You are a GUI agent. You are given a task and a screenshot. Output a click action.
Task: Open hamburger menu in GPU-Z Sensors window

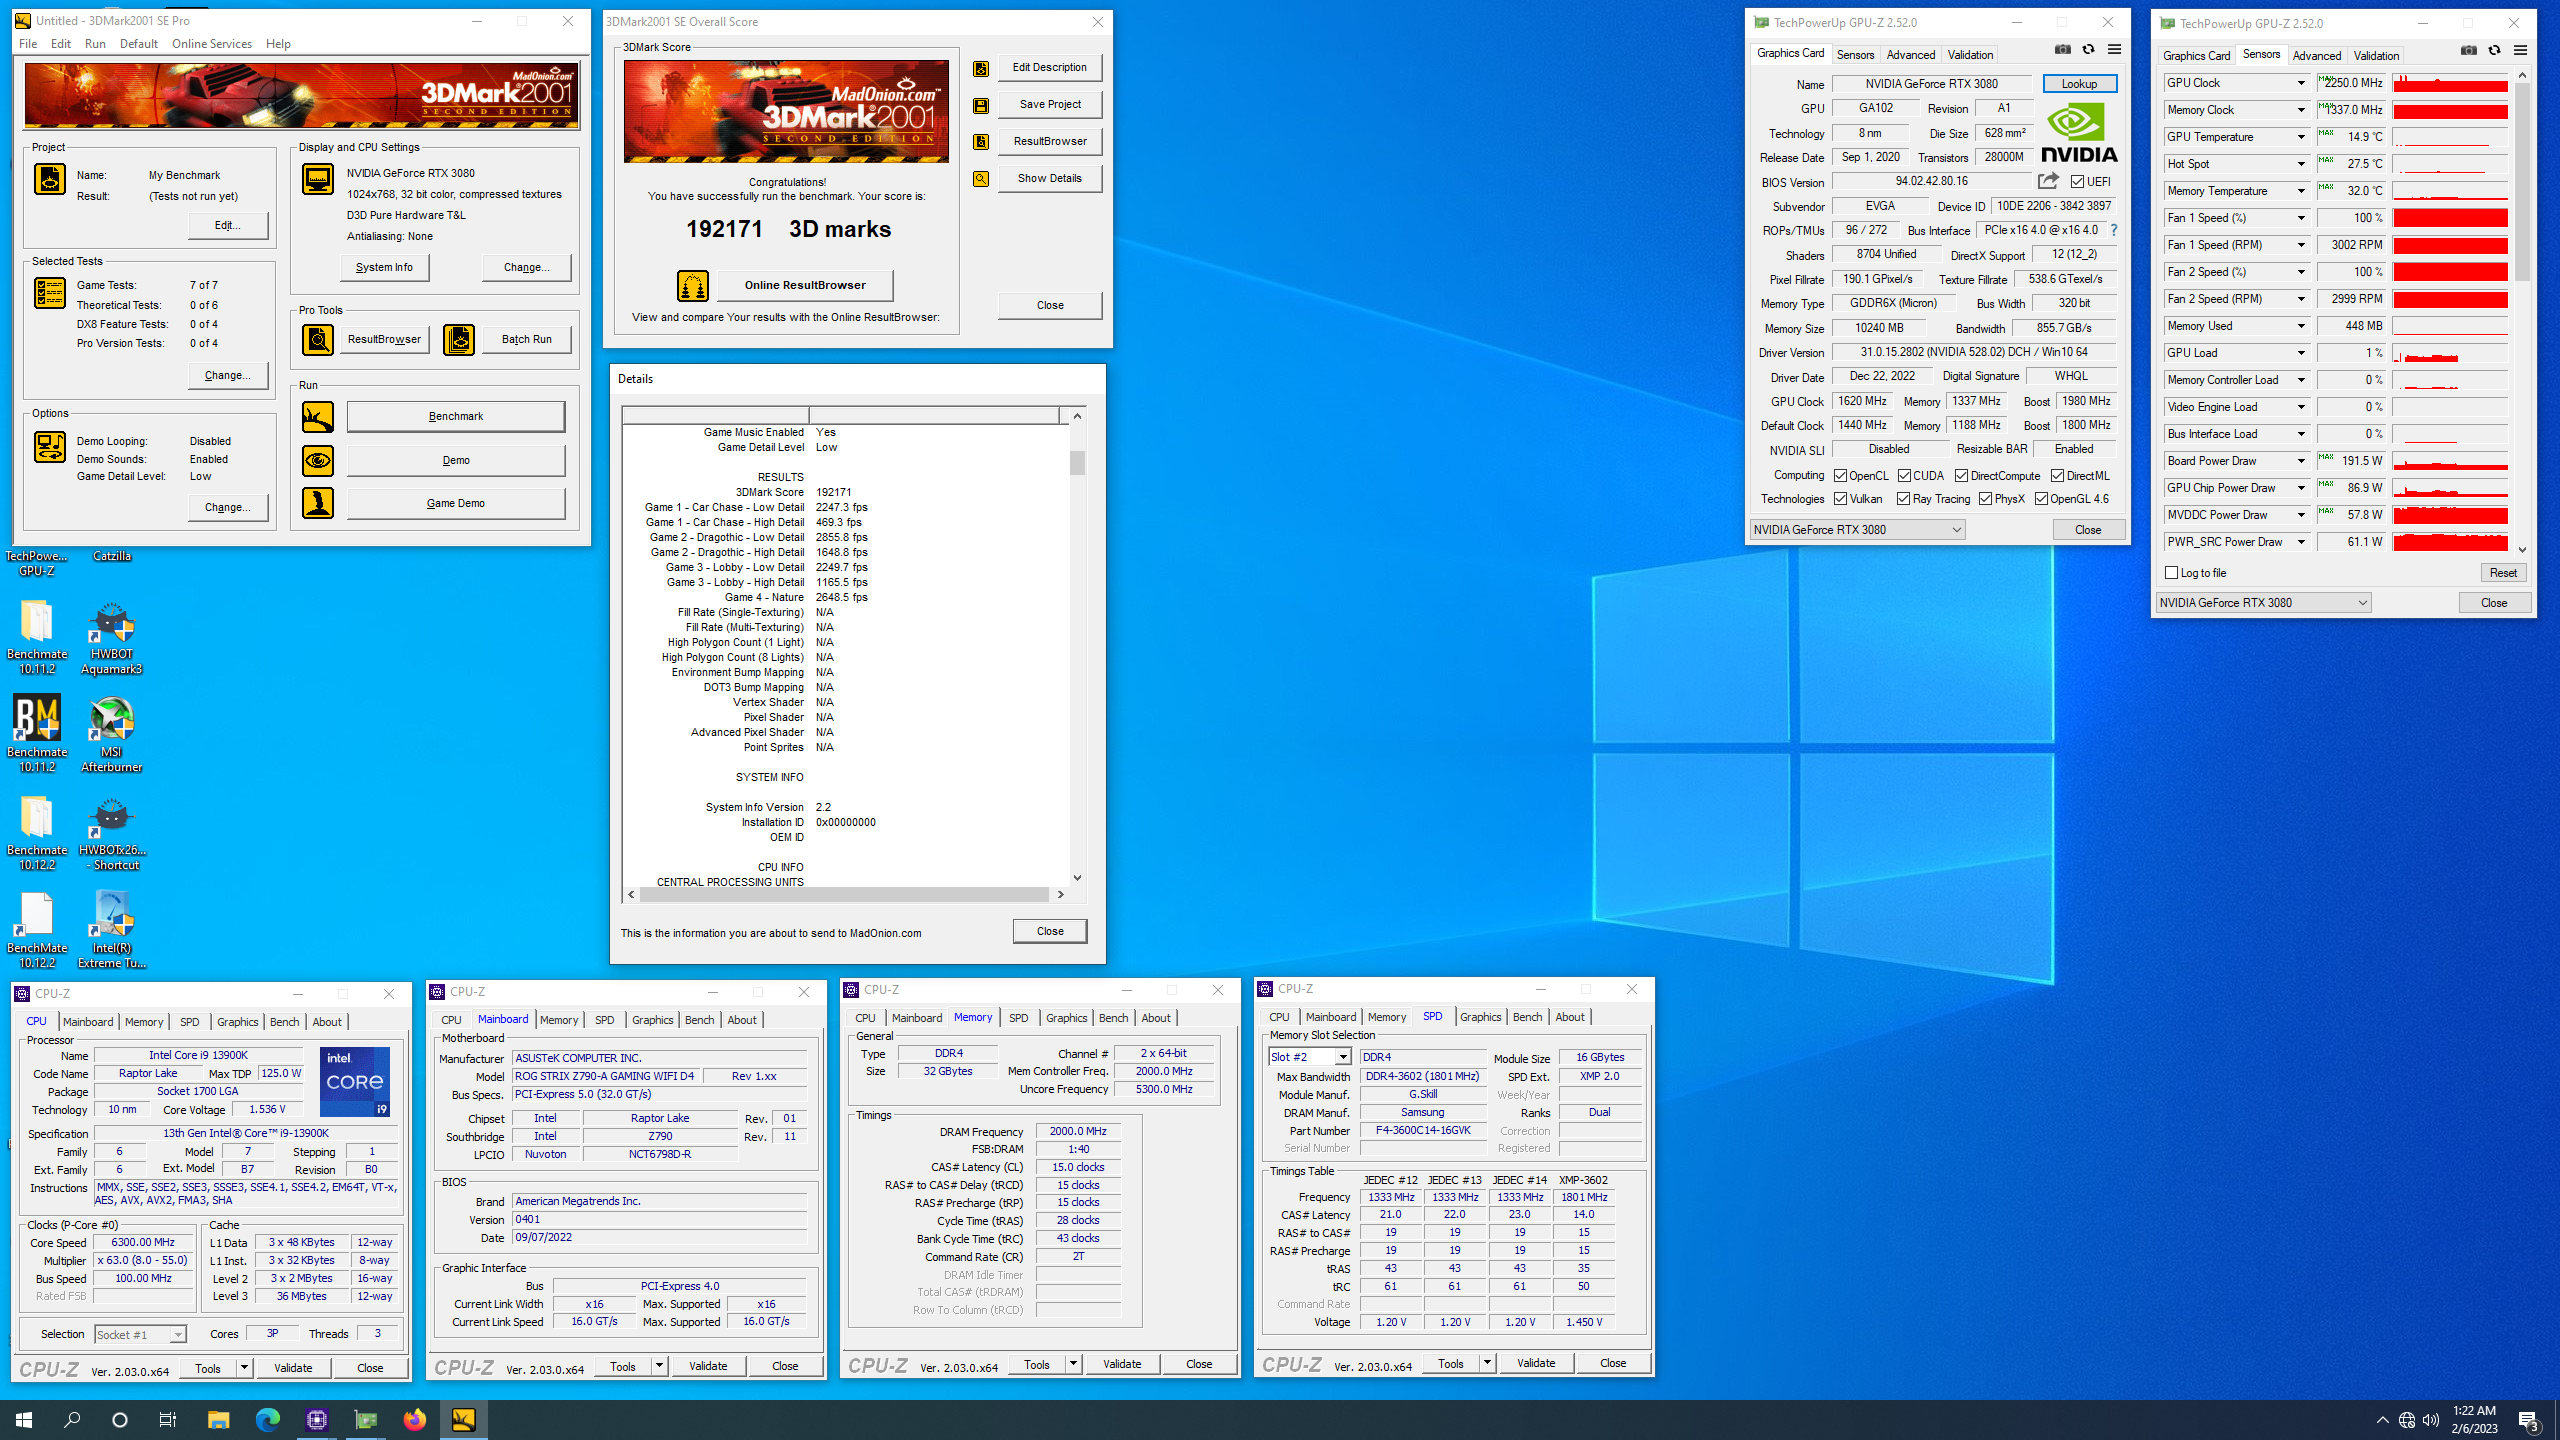[2520, 50]
